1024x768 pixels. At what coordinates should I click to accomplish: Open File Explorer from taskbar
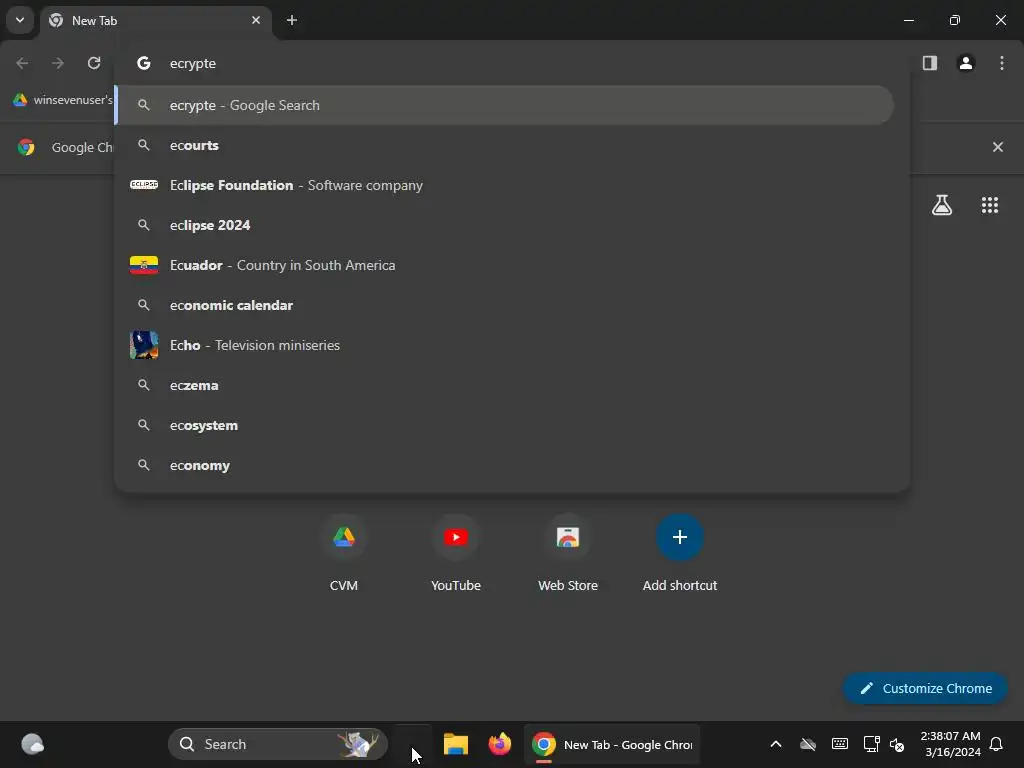(x=456, y=744)
